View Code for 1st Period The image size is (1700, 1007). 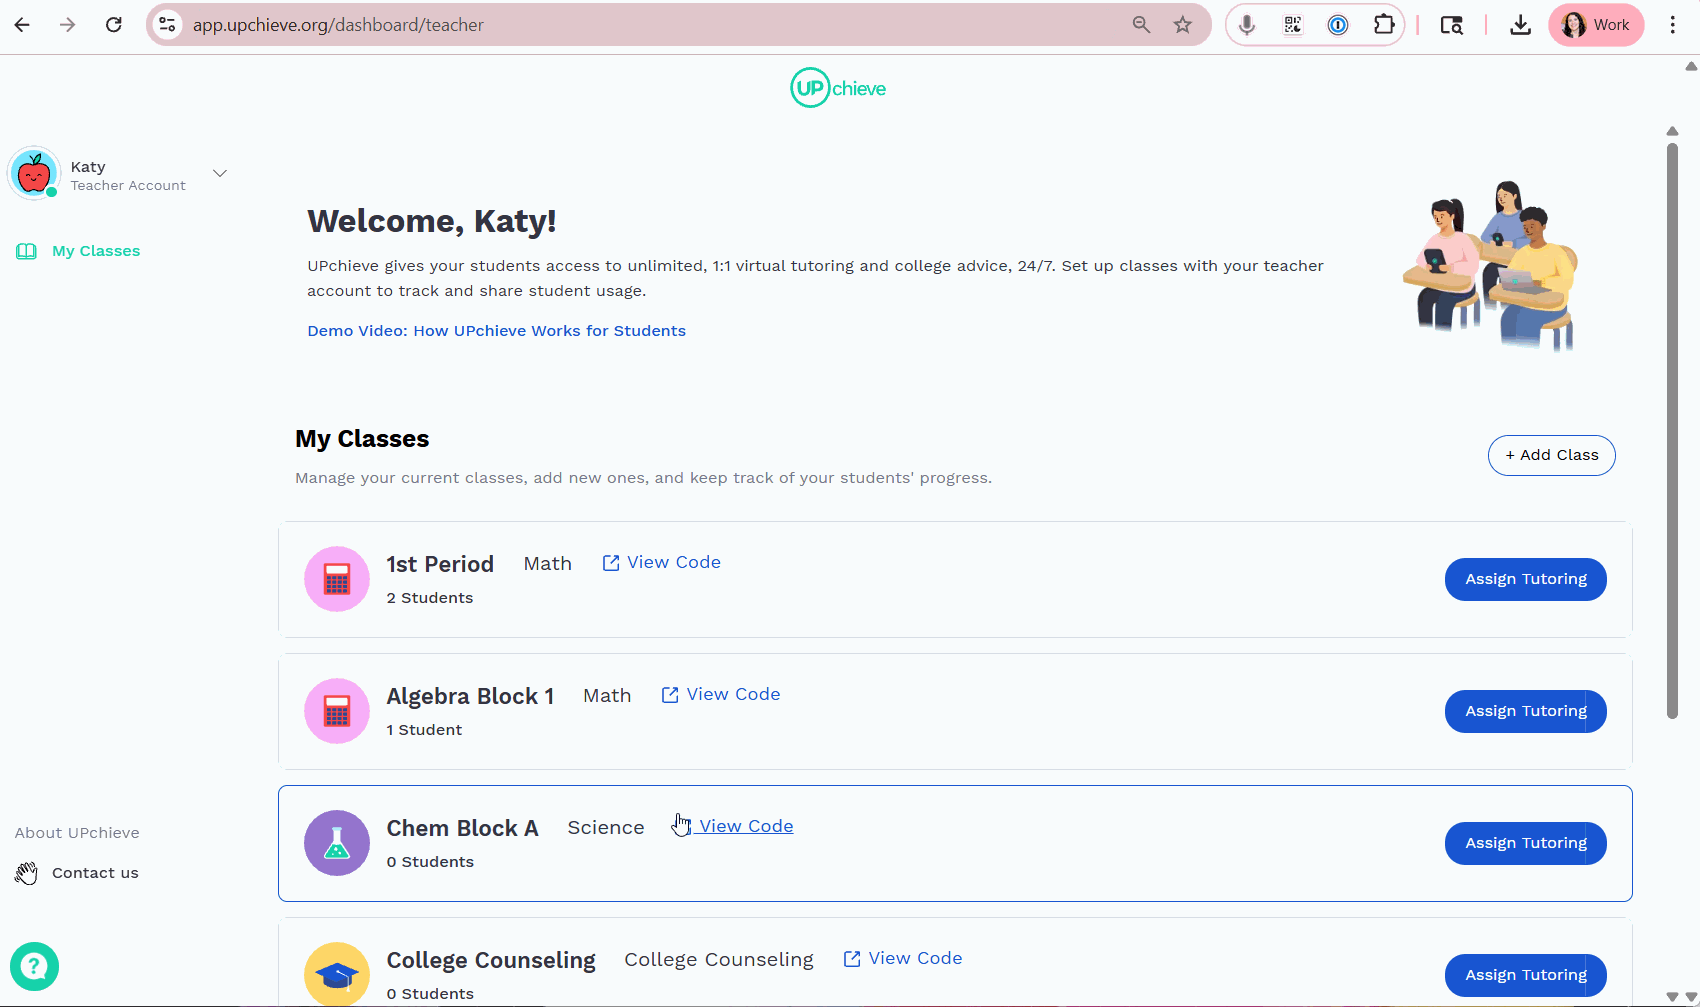tap(662, 563)
